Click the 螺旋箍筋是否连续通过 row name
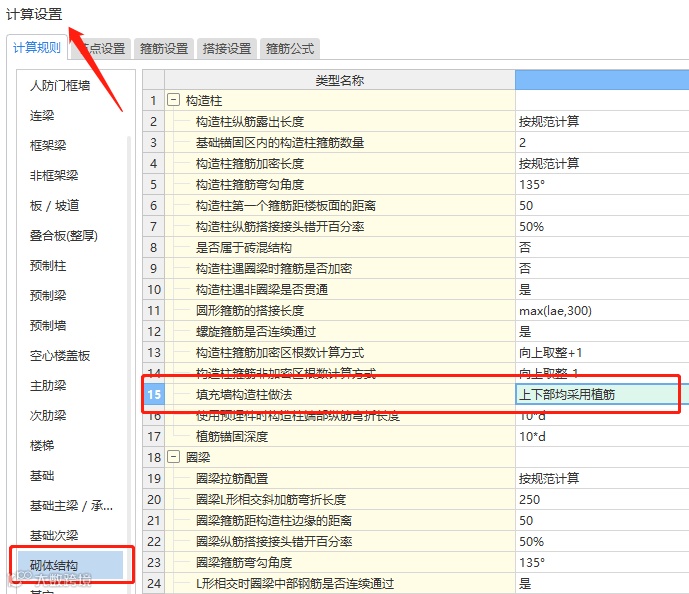Image resolution: width=689 pixels, height=594 pixels. 256,332
